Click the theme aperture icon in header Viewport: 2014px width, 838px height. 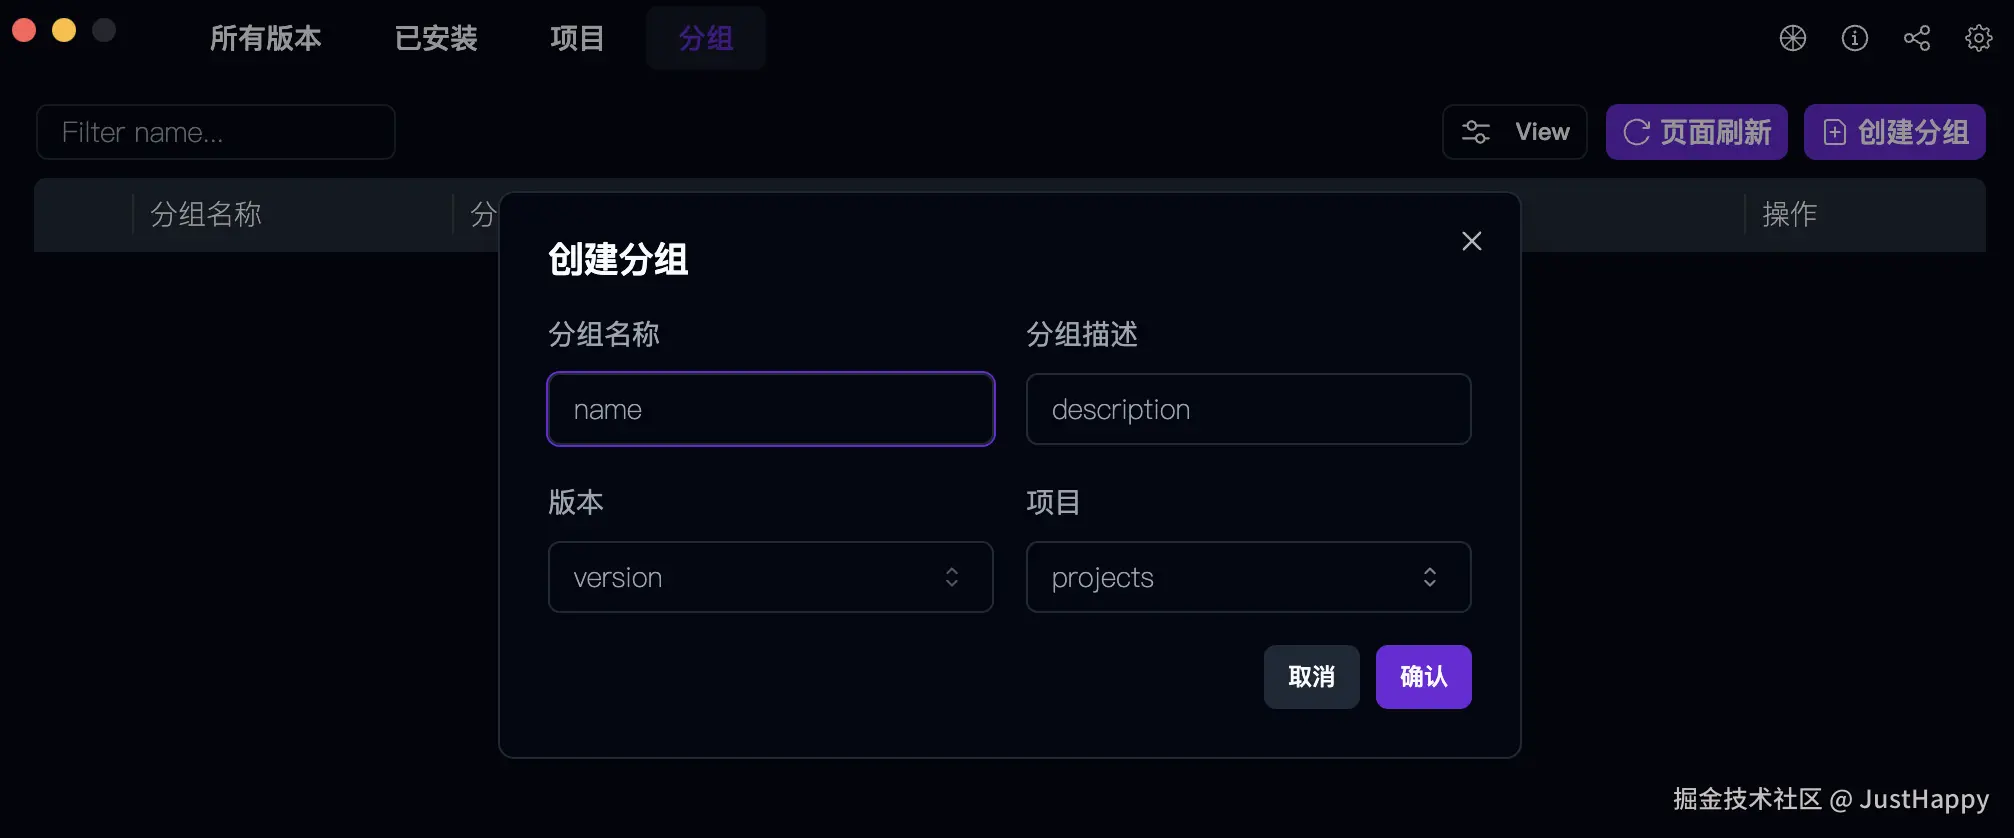(x=1793, y=38)
